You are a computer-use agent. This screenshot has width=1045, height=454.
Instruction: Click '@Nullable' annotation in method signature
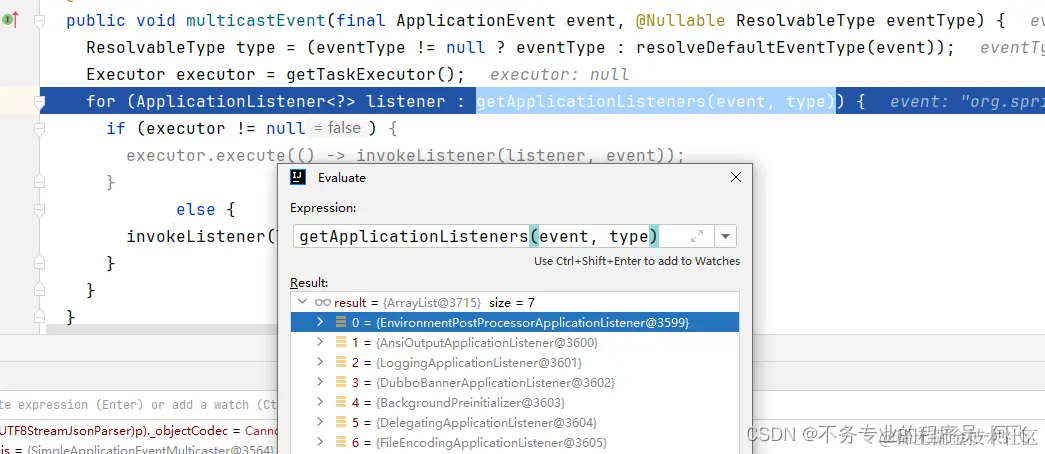[x=680, y=21]
